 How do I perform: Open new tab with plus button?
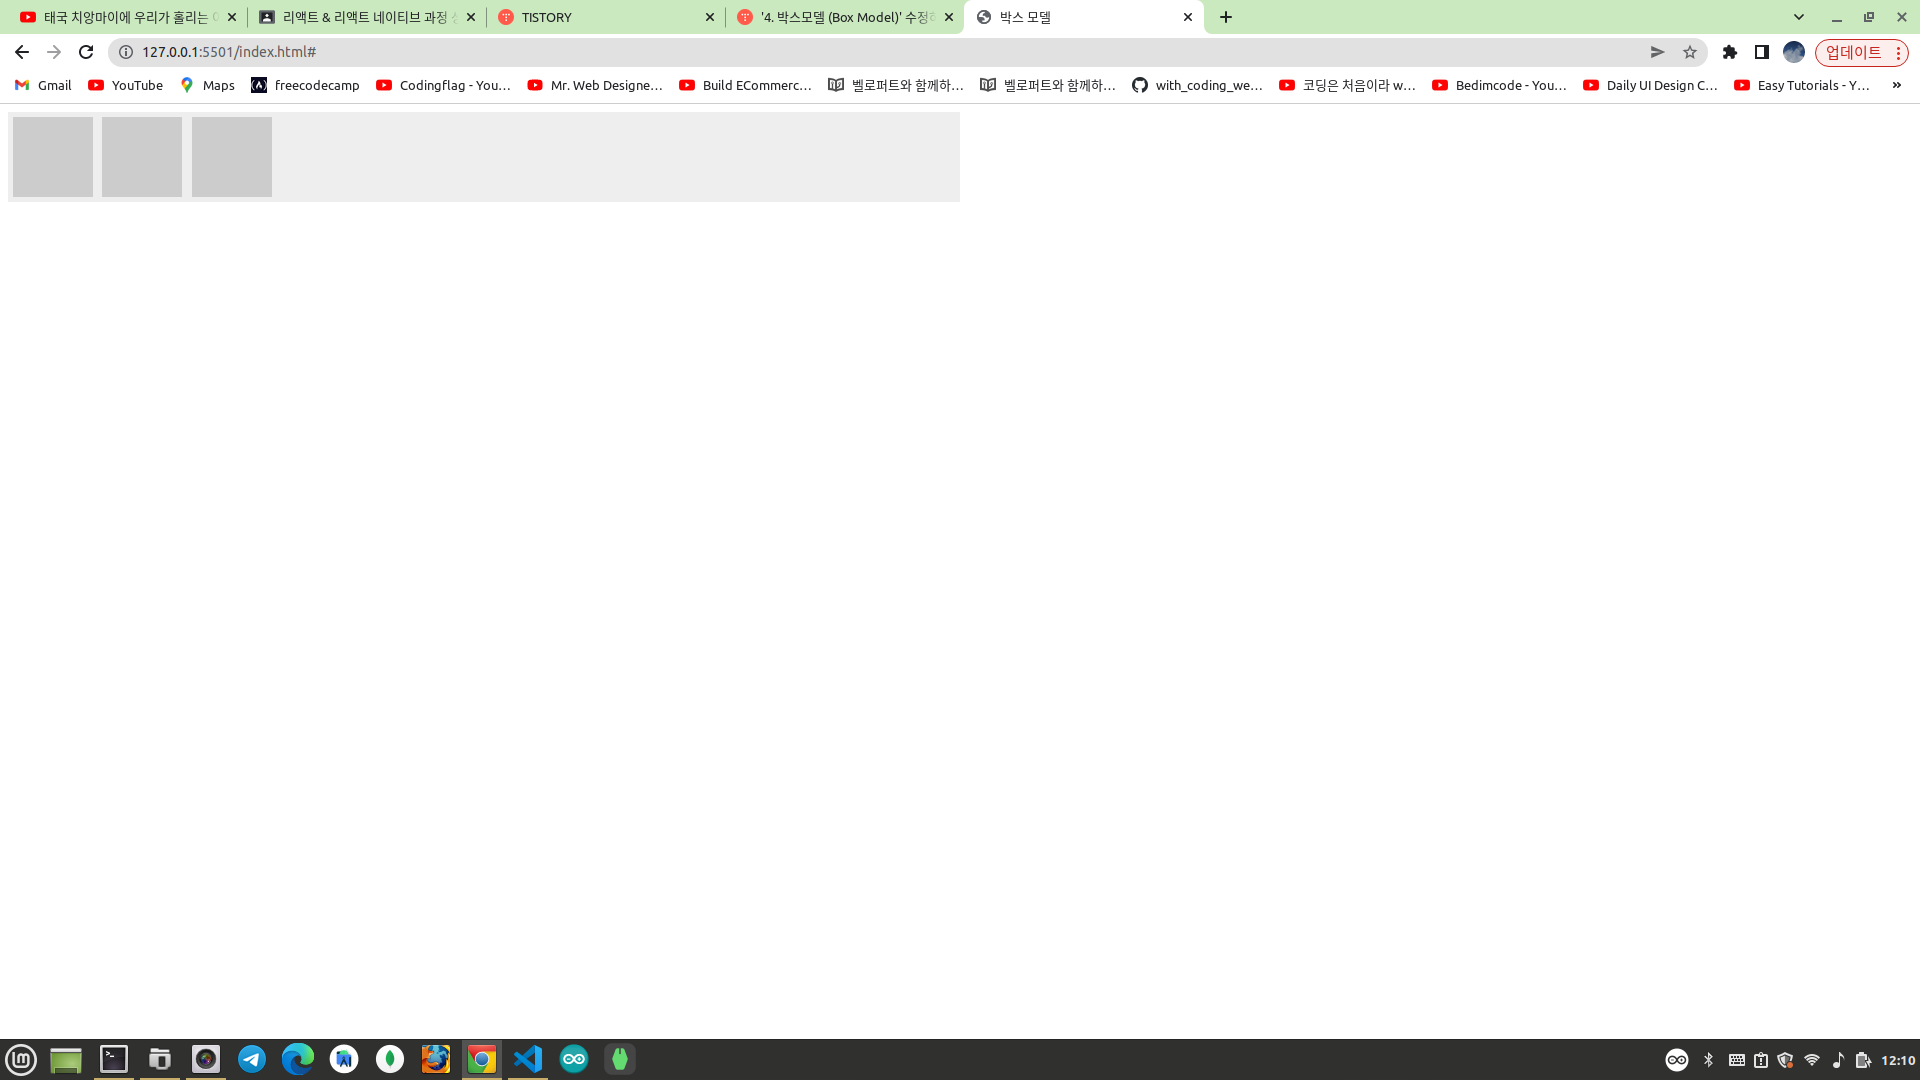click(x=1226, y=17)
